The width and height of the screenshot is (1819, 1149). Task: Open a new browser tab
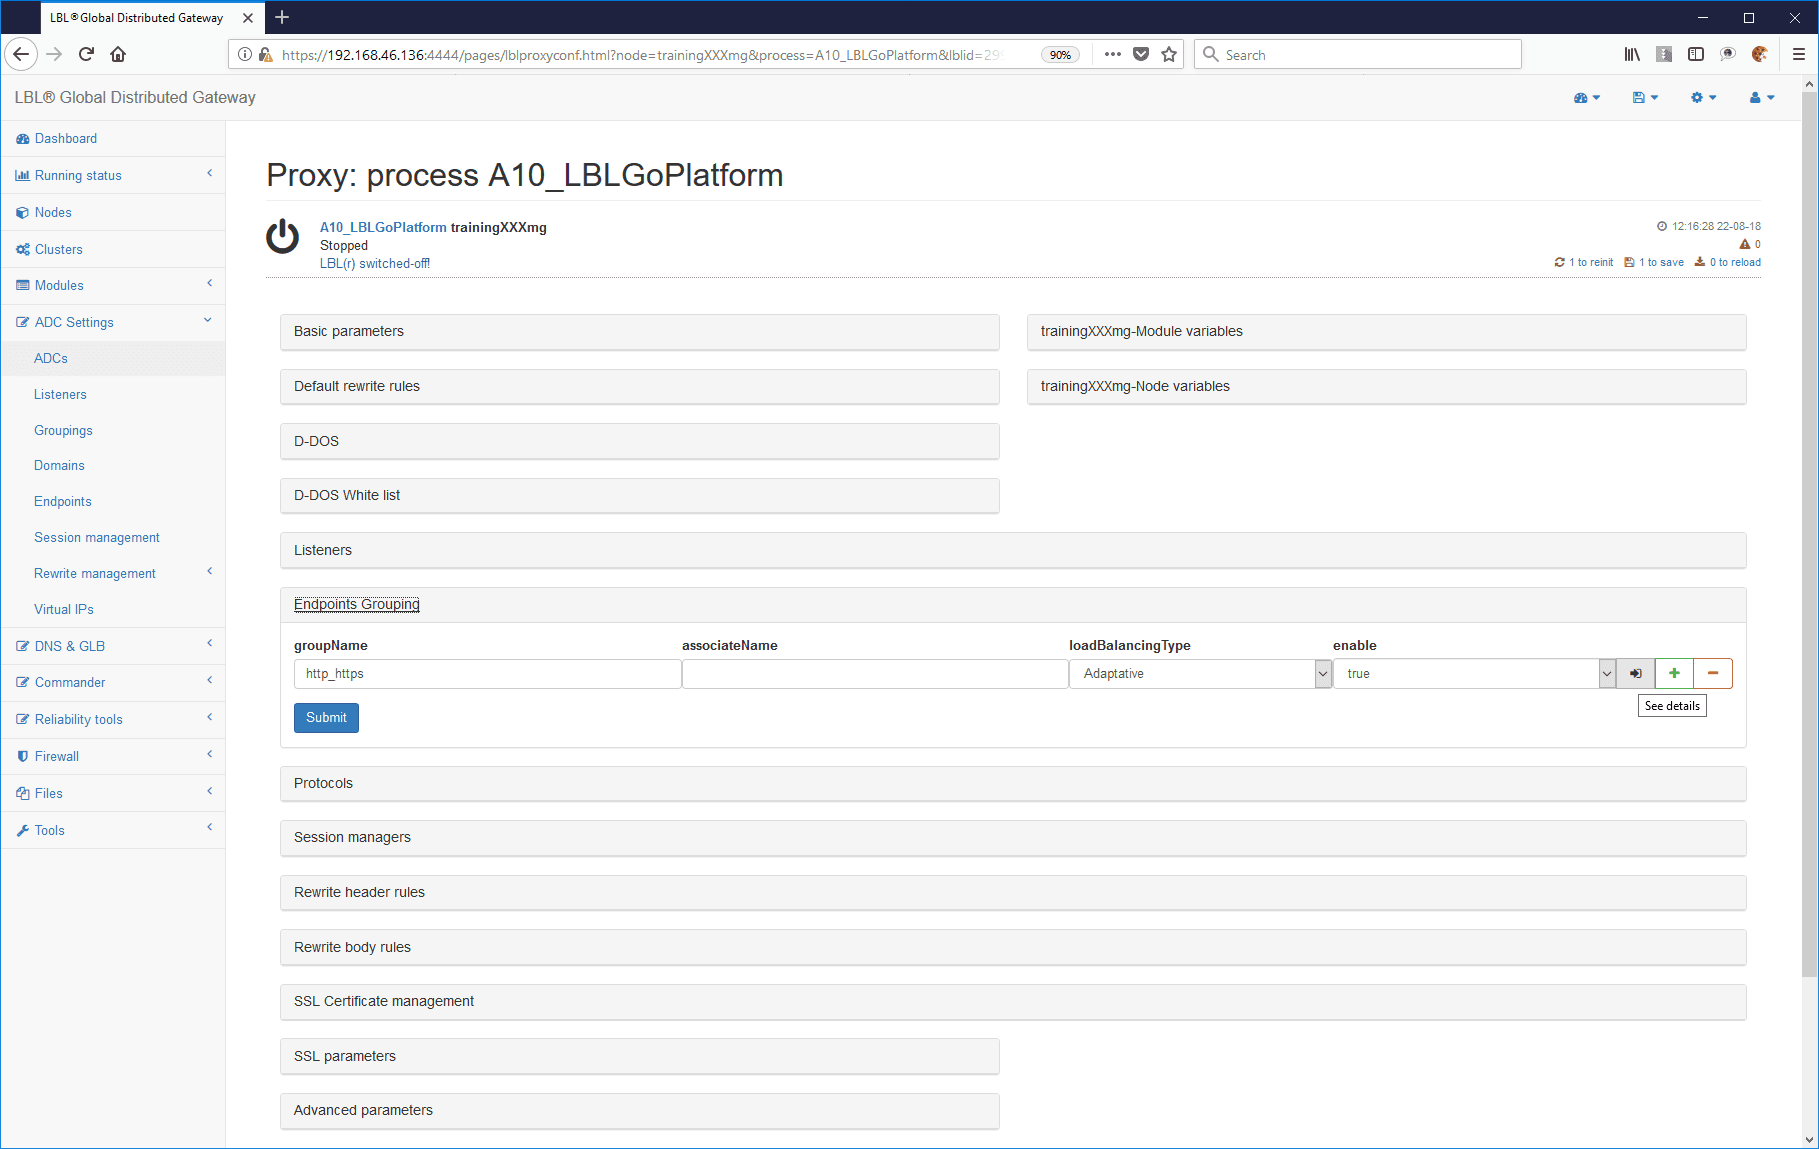point(282,17)
